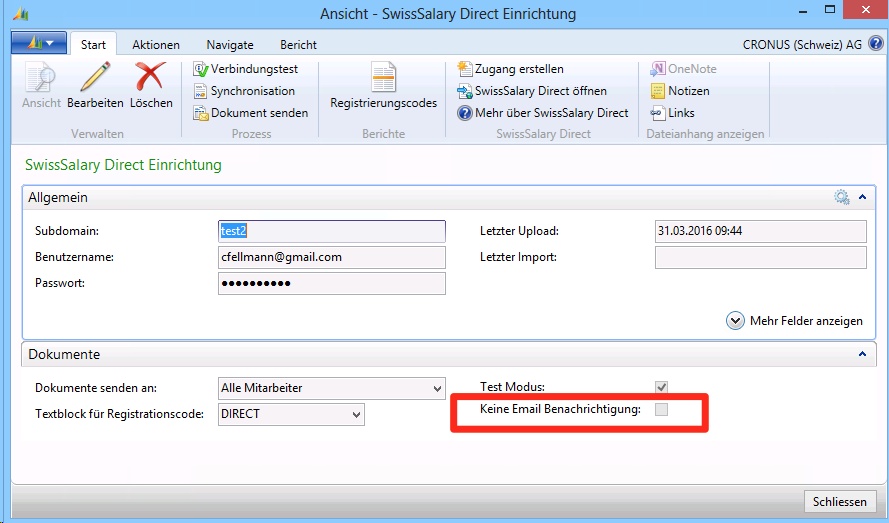Click the Schliessen button
Screen dimensions: 889x523
pos(840,502)
